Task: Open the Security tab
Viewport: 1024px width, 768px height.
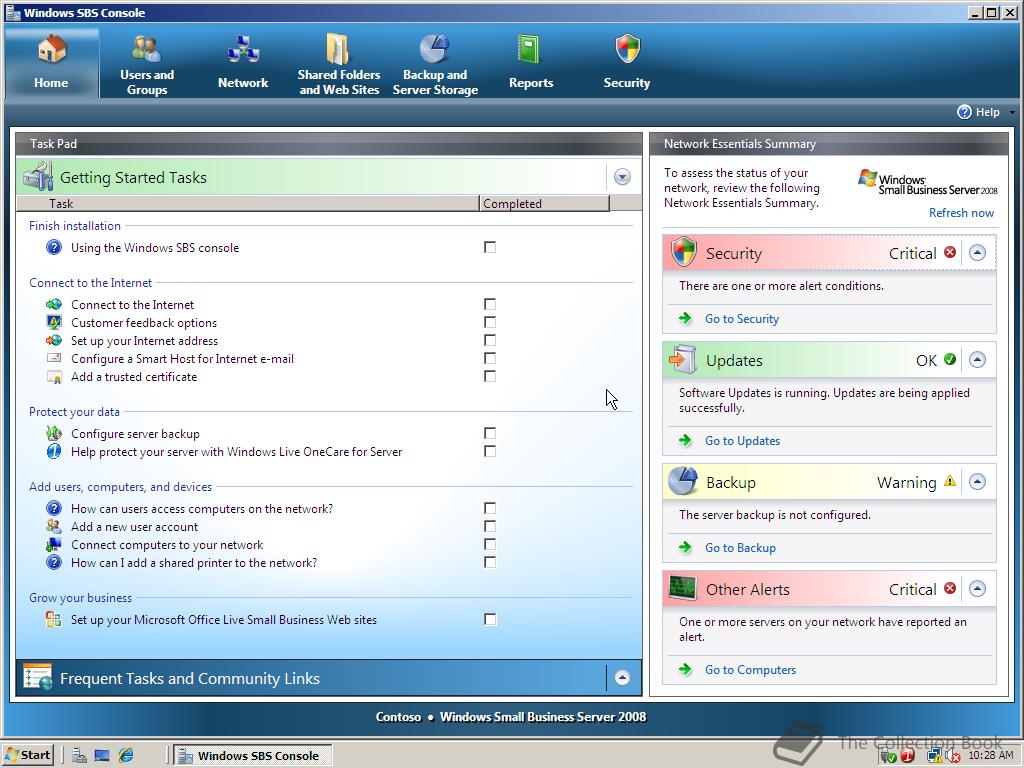Action: [627, 63]
